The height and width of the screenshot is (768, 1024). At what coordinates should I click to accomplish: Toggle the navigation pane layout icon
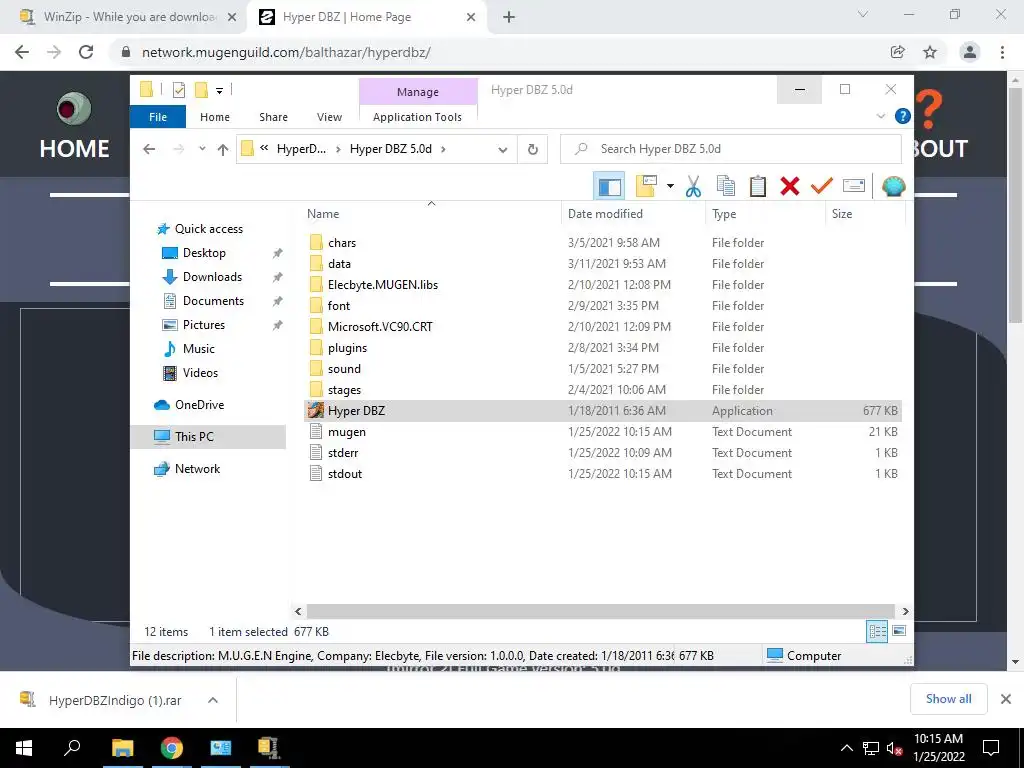[609, 187]
